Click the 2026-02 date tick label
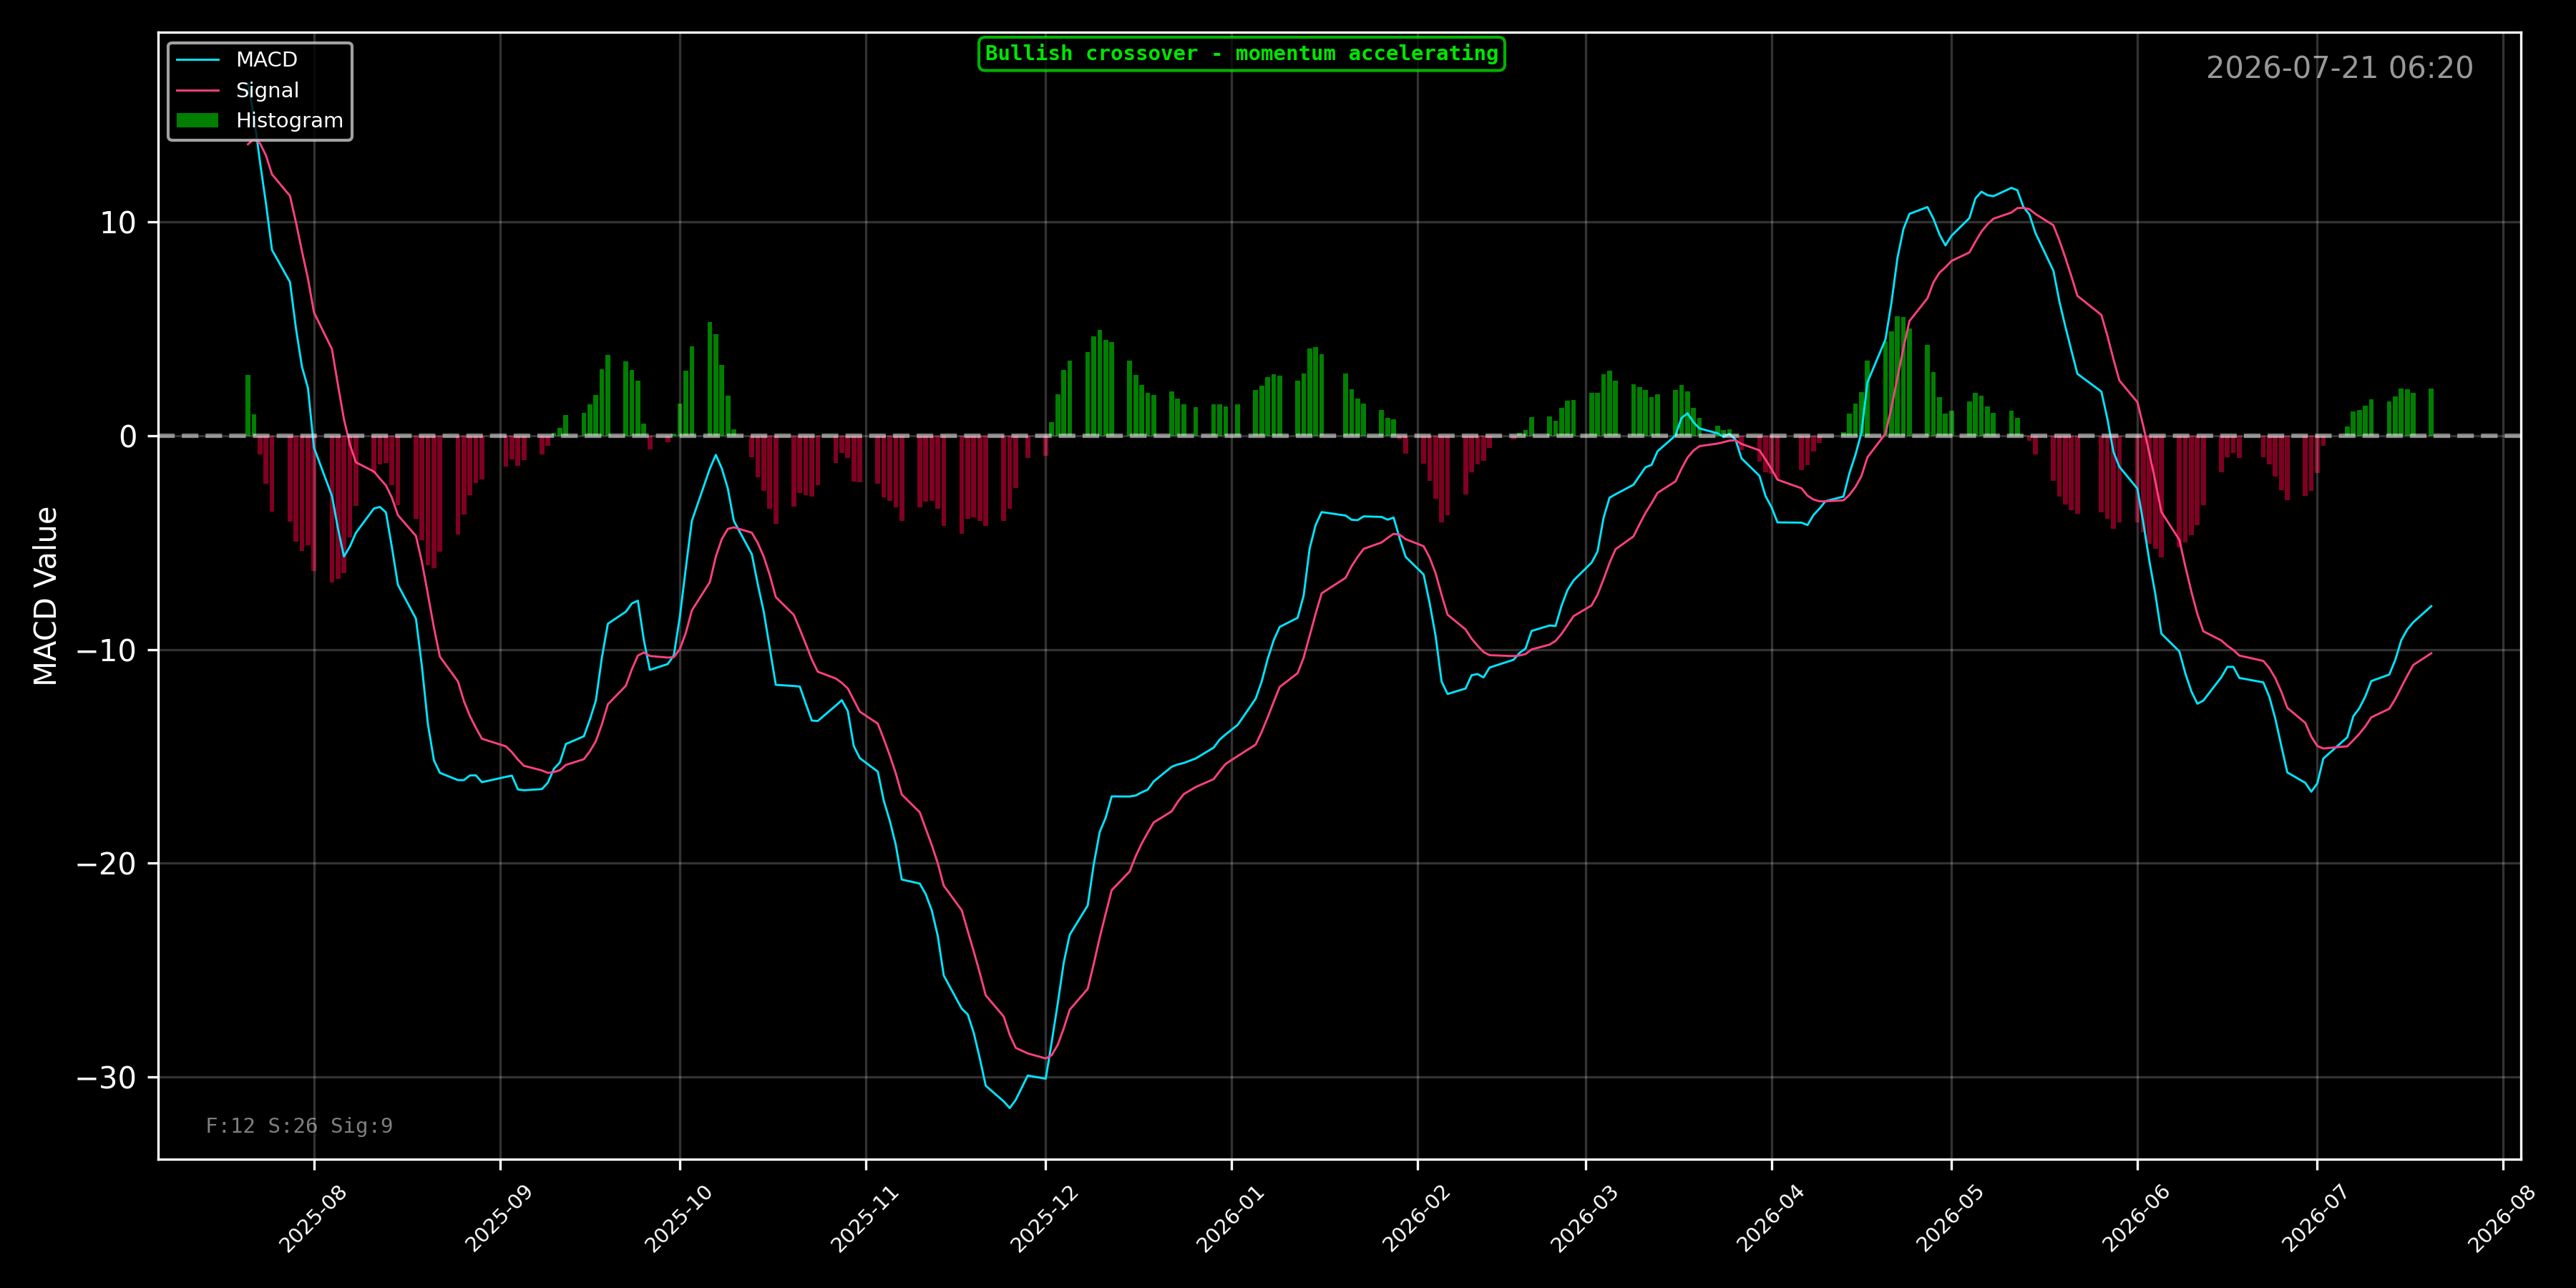This screenshot has width=2576, height=1288. point(1416,1218)
